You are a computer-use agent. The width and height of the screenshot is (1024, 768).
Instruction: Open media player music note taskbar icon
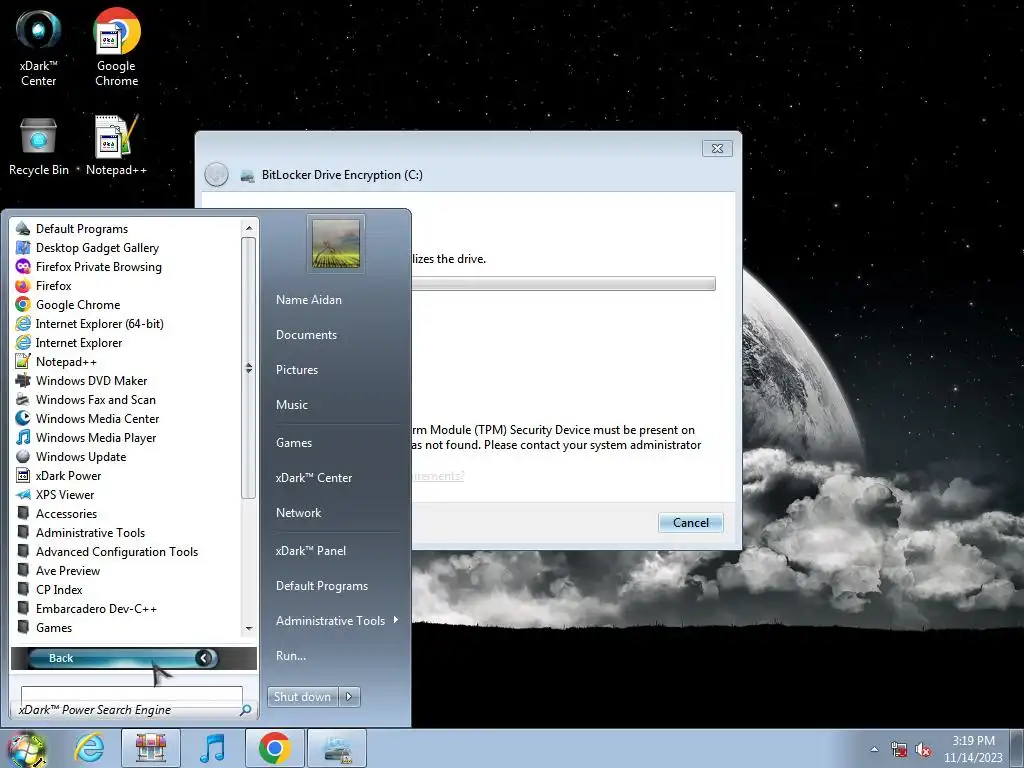click(212, 748)
